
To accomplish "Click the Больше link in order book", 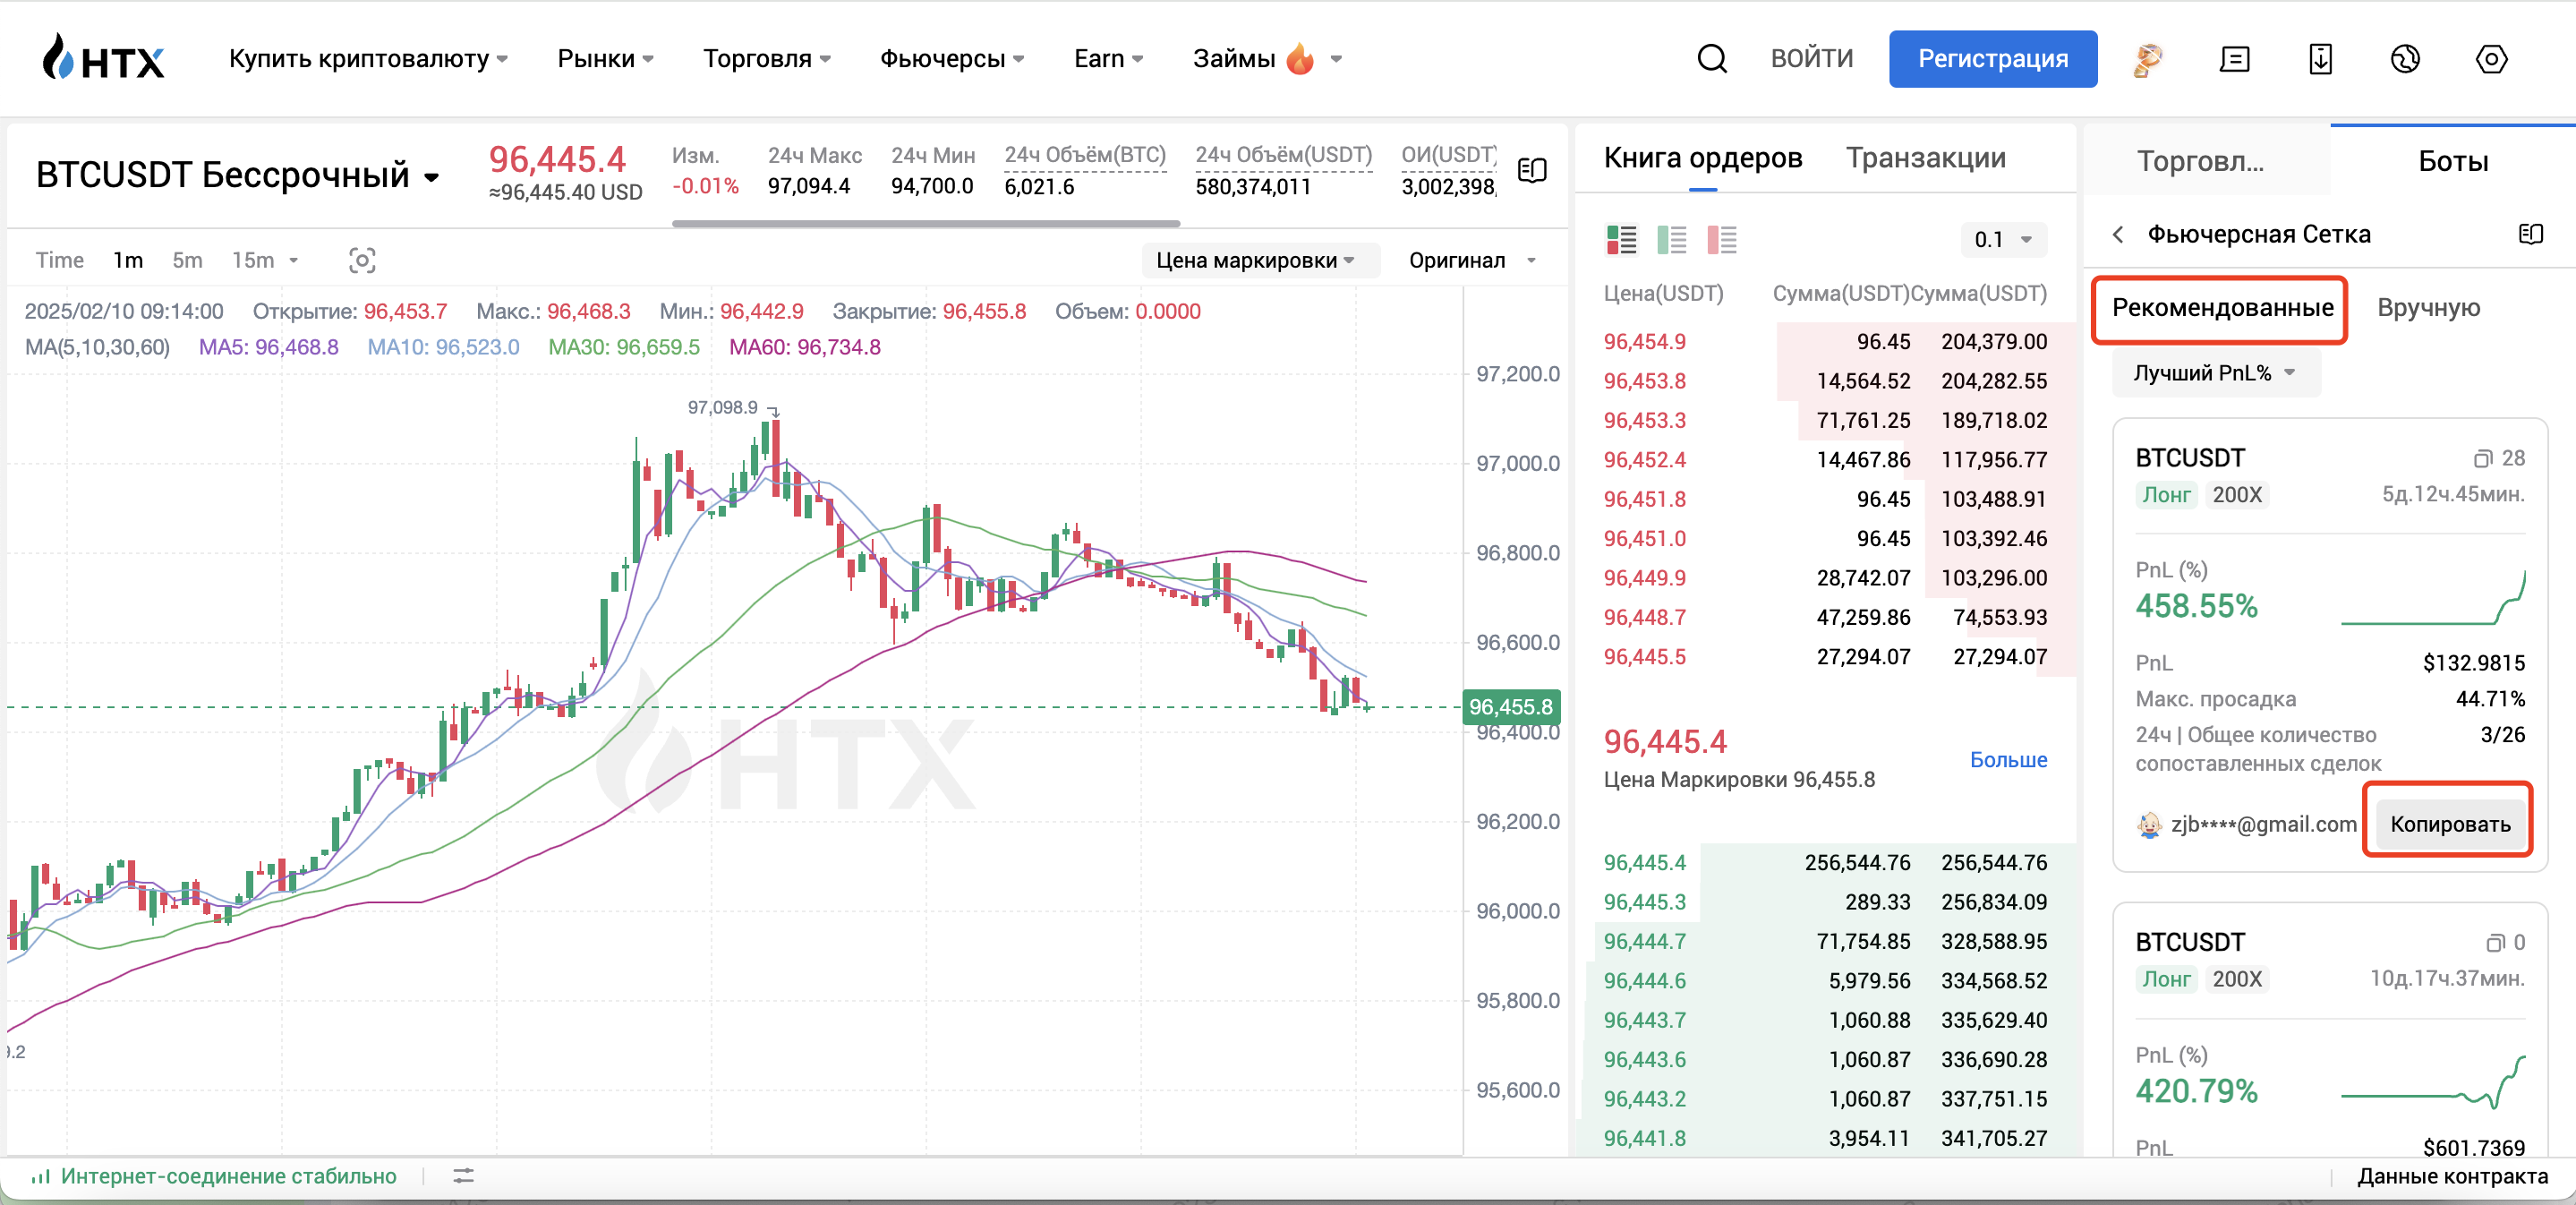I will point(2008,760).
